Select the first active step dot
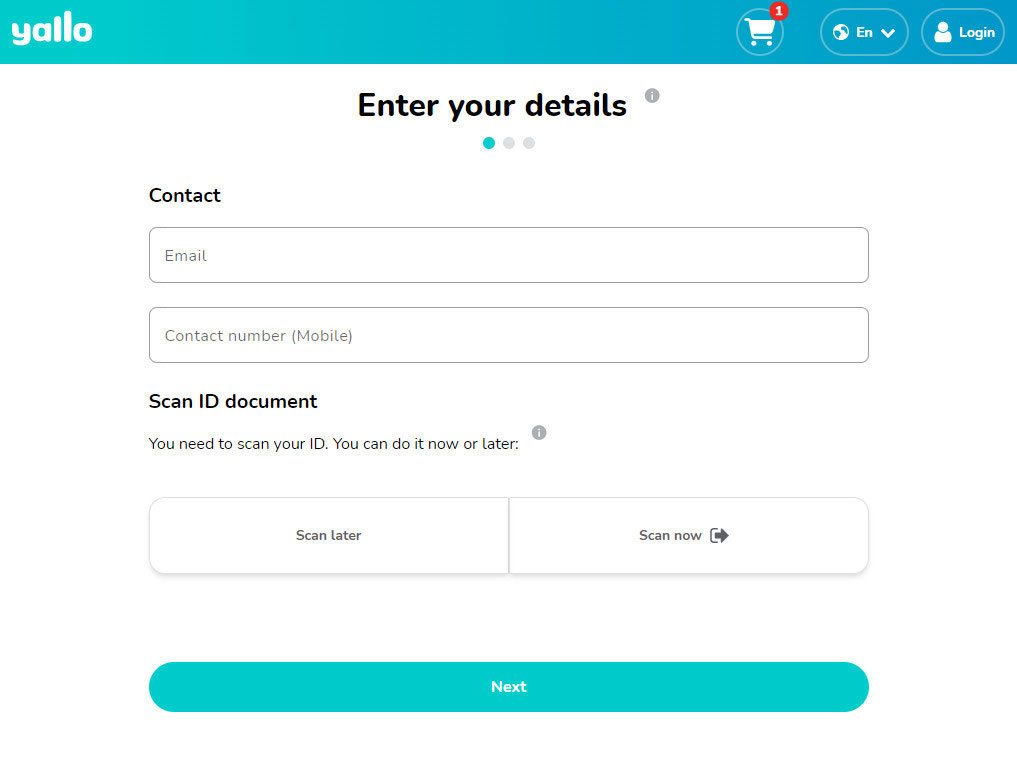Screen dimensions: 1017x779 tap(489, 143)
